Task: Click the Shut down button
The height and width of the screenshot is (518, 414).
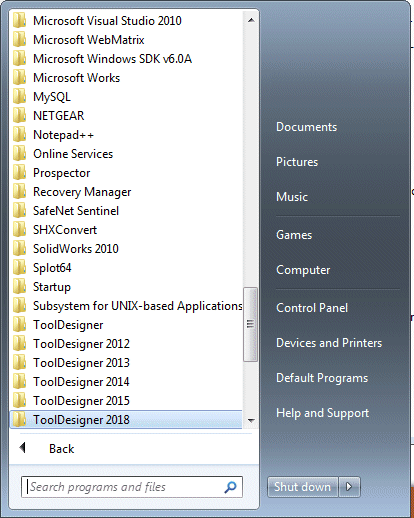Action: (303, 487)
